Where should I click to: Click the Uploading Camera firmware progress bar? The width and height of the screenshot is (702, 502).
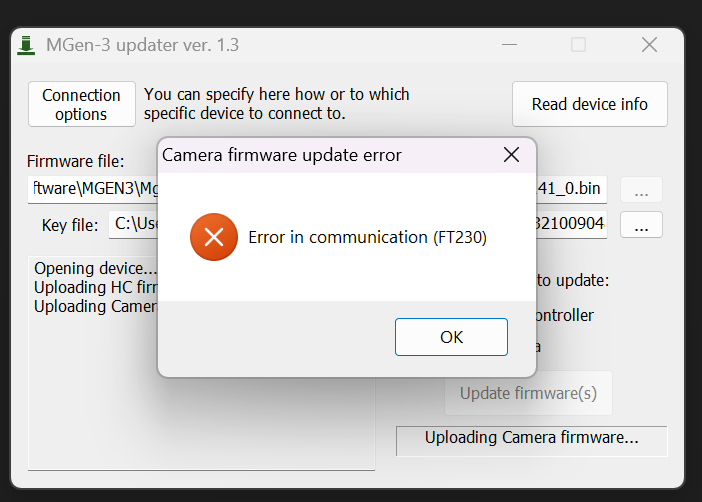[531, 441]
